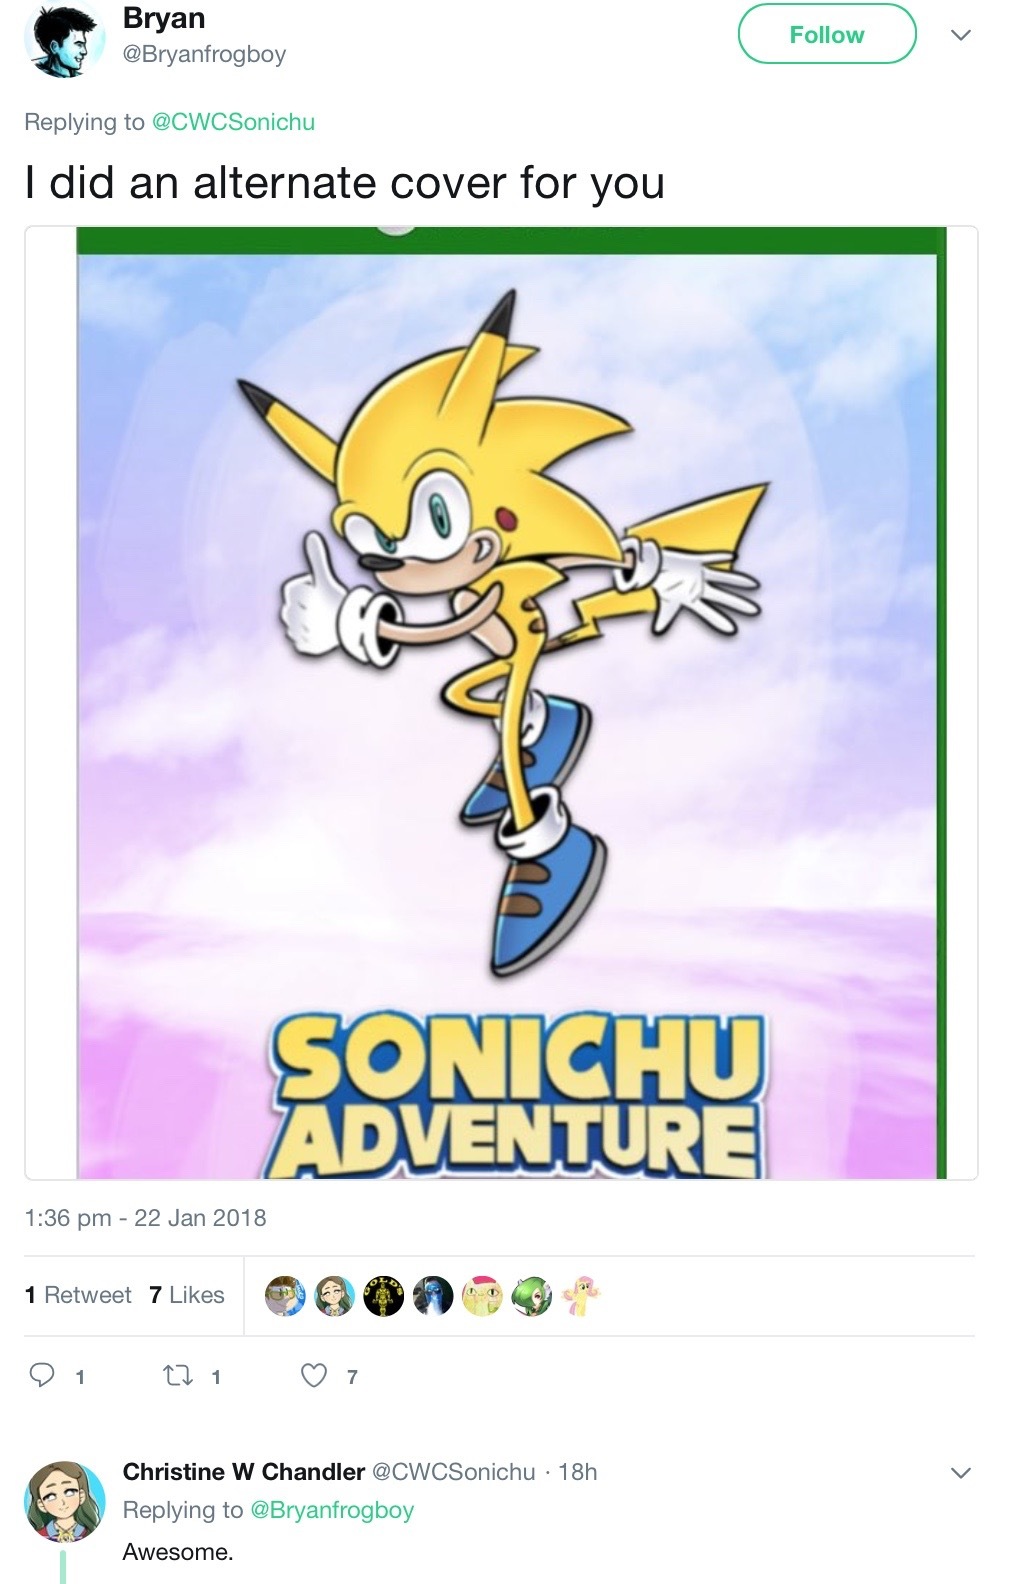Image resolution: width=1034 pixels, height=1584 pixels.
Task: Open Christine W Chandler's profile avatar
Action: click(x=64, y=1500)
